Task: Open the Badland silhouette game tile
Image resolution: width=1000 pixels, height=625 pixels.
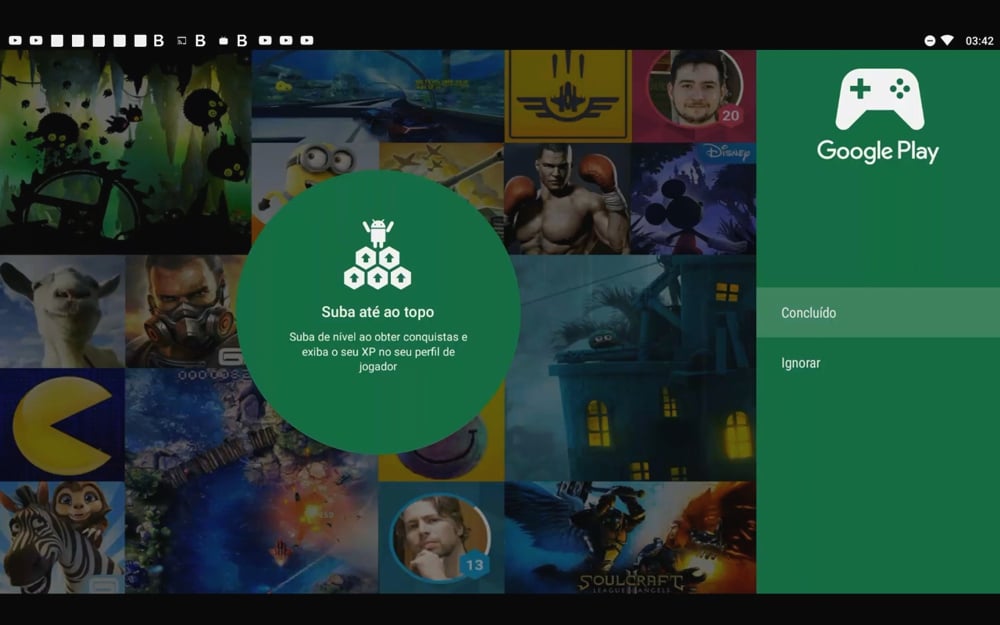Action: (125, 152)
